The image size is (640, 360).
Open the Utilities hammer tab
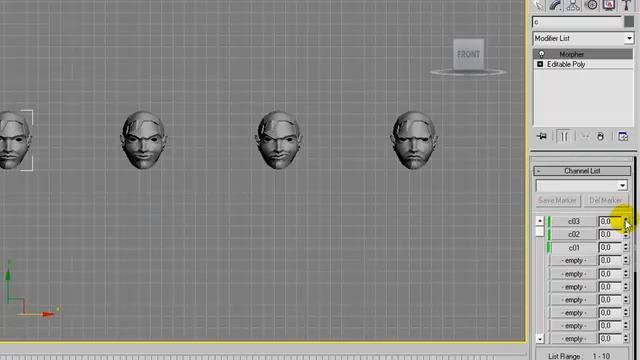(626, 5)
